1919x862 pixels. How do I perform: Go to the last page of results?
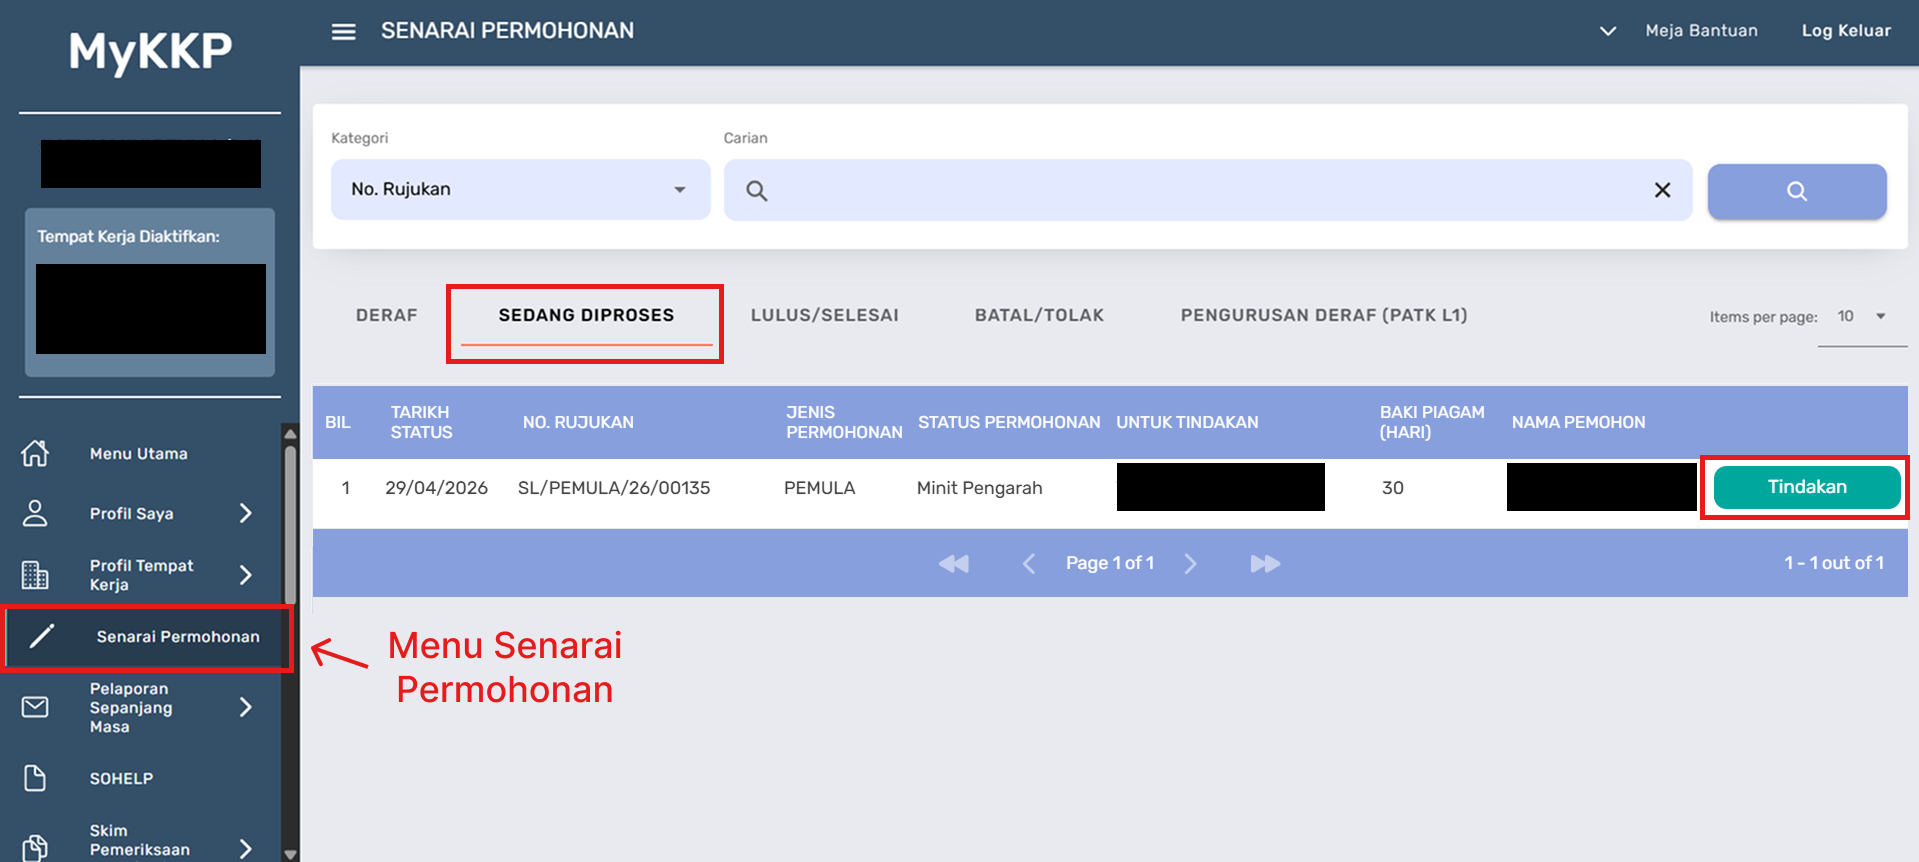click(1265, 563)
